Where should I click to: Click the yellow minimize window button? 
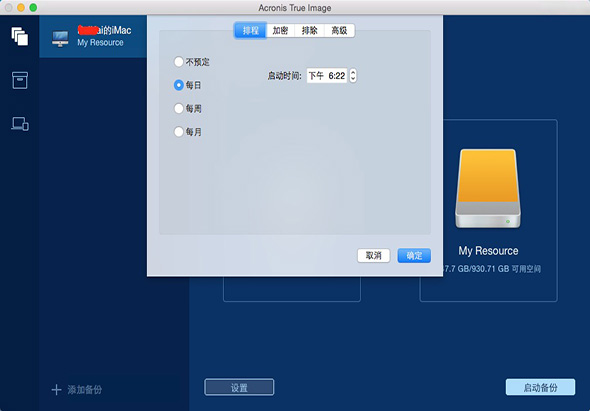[x=21, y=8]
